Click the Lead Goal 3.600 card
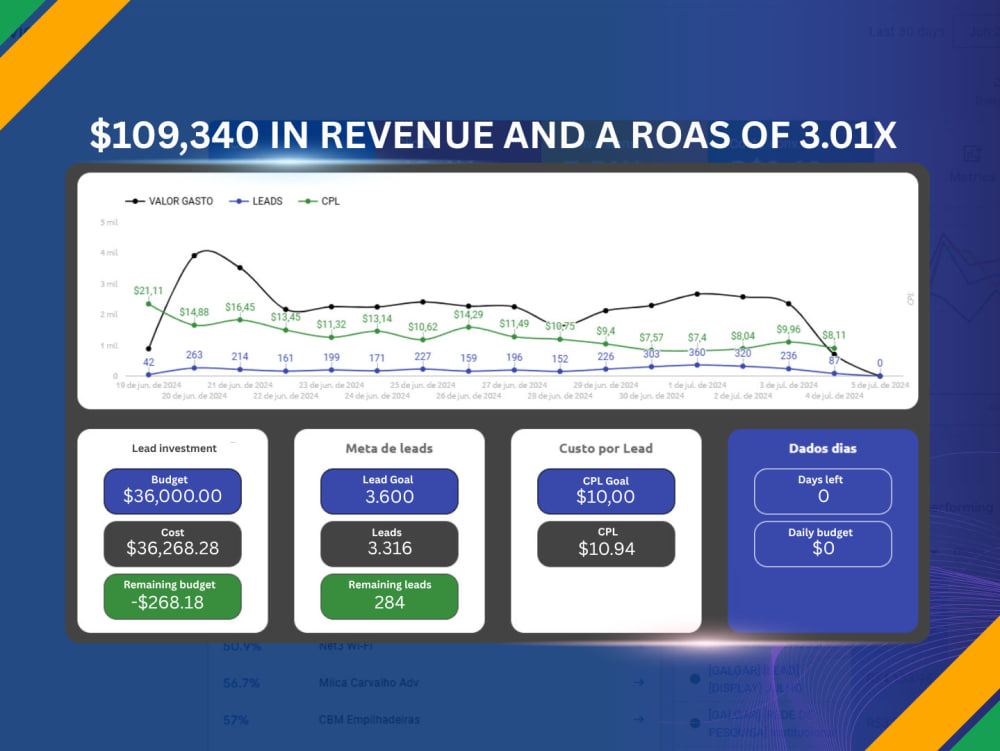The height and width of the screenshot is (751, 1000). pos(389,491)
